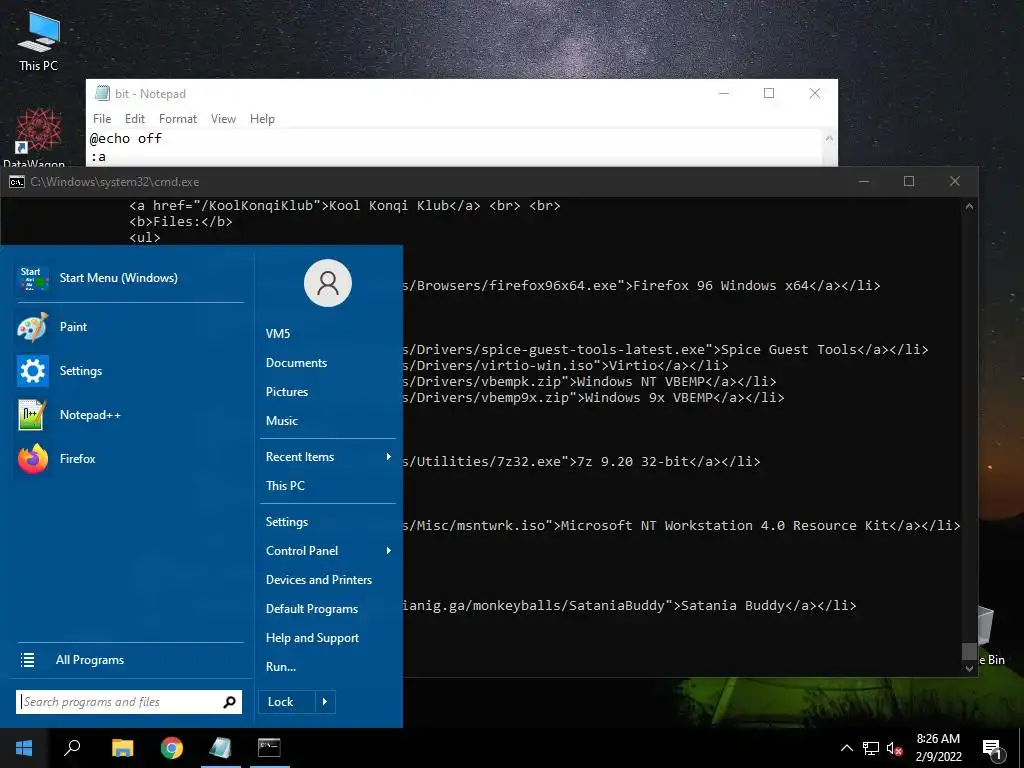The height and width of the screenshot is (768, 1024).
Task: Select the Recycle Bin desktop icon
Action: pyautogui.click(x=990, y=635)
